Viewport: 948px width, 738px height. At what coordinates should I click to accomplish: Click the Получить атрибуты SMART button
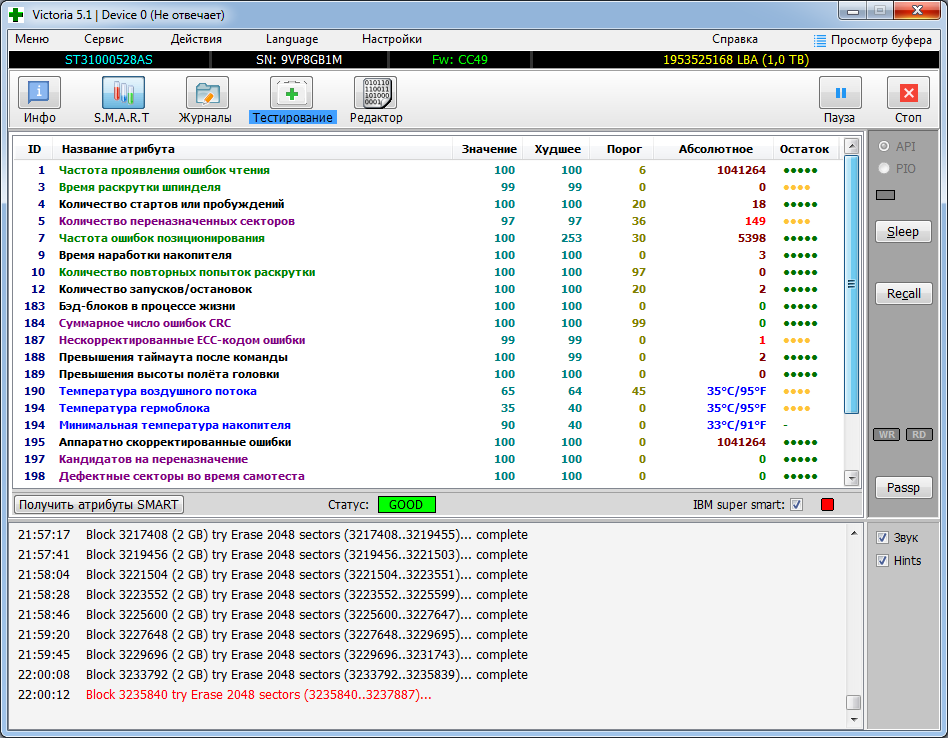pos(100,505)
